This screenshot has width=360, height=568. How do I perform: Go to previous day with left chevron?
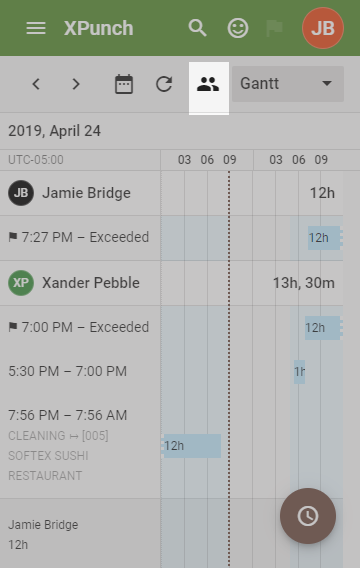point(36,84)
